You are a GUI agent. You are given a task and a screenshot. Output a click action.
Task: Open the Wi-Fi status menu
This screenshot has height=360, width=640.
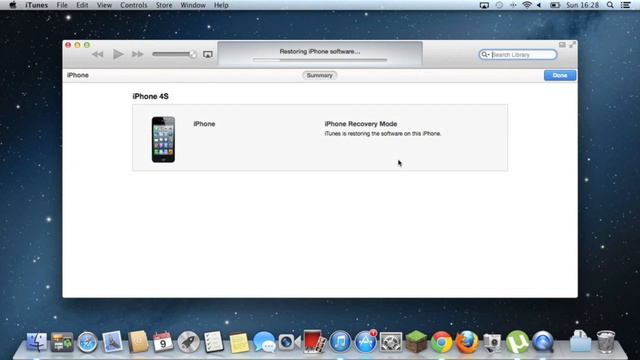[x=527, y=5]
